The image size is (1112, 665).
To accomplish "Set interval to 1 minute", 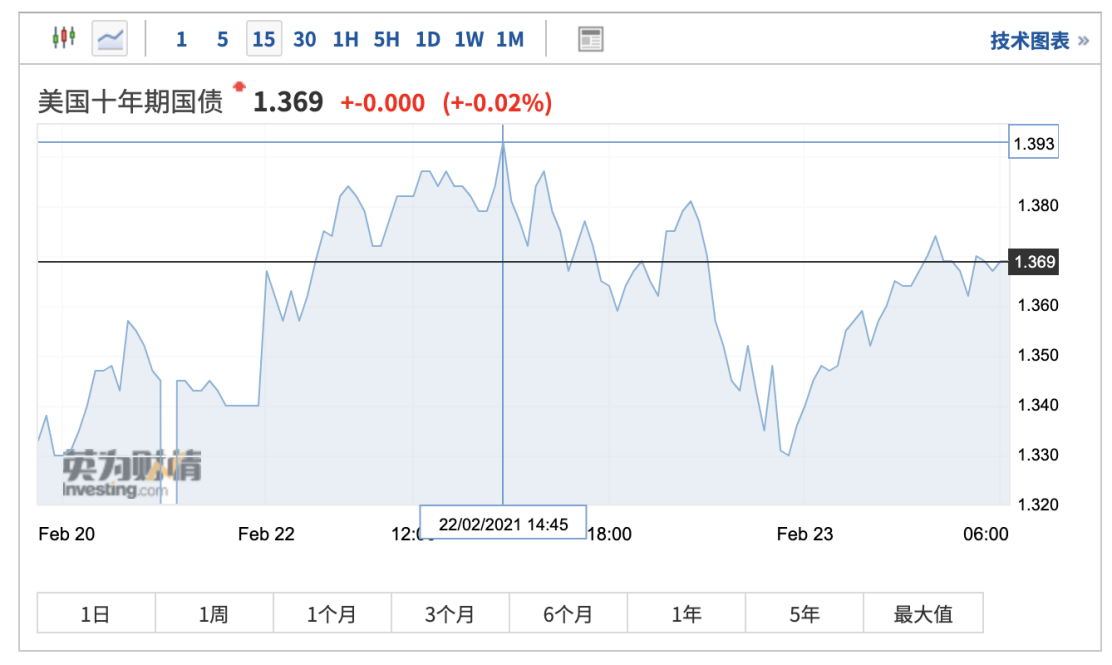I will [x=181, y=39].
